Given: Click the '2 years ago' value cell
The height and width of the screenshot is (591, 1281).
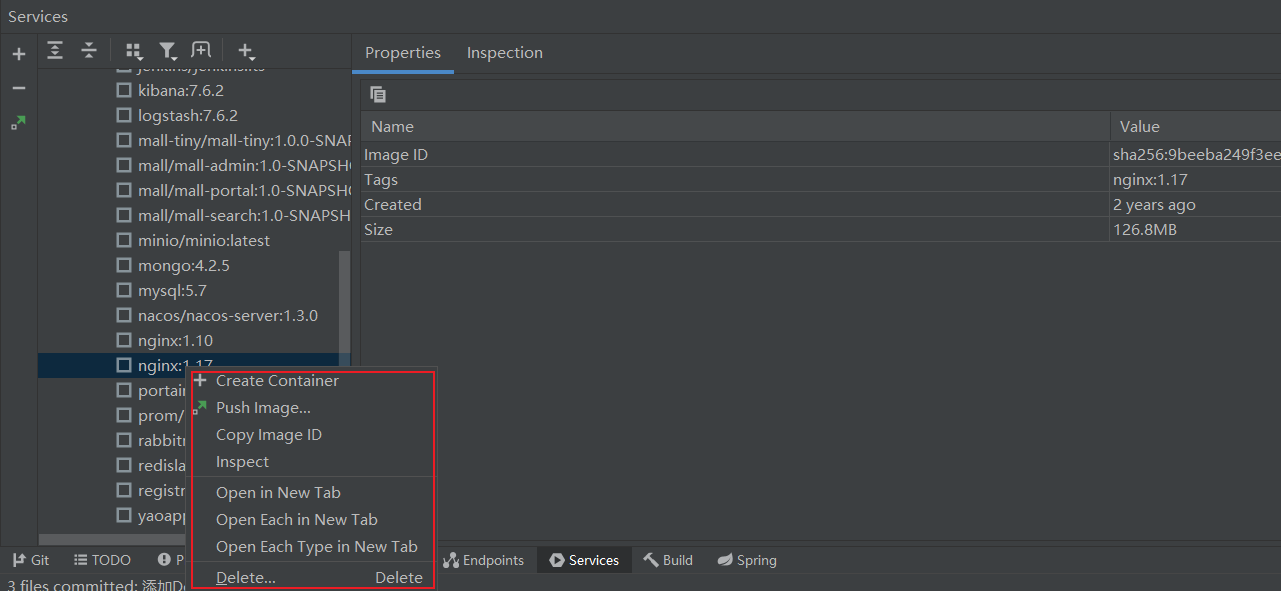Looking at the screenshot, I should [1196, 205].
